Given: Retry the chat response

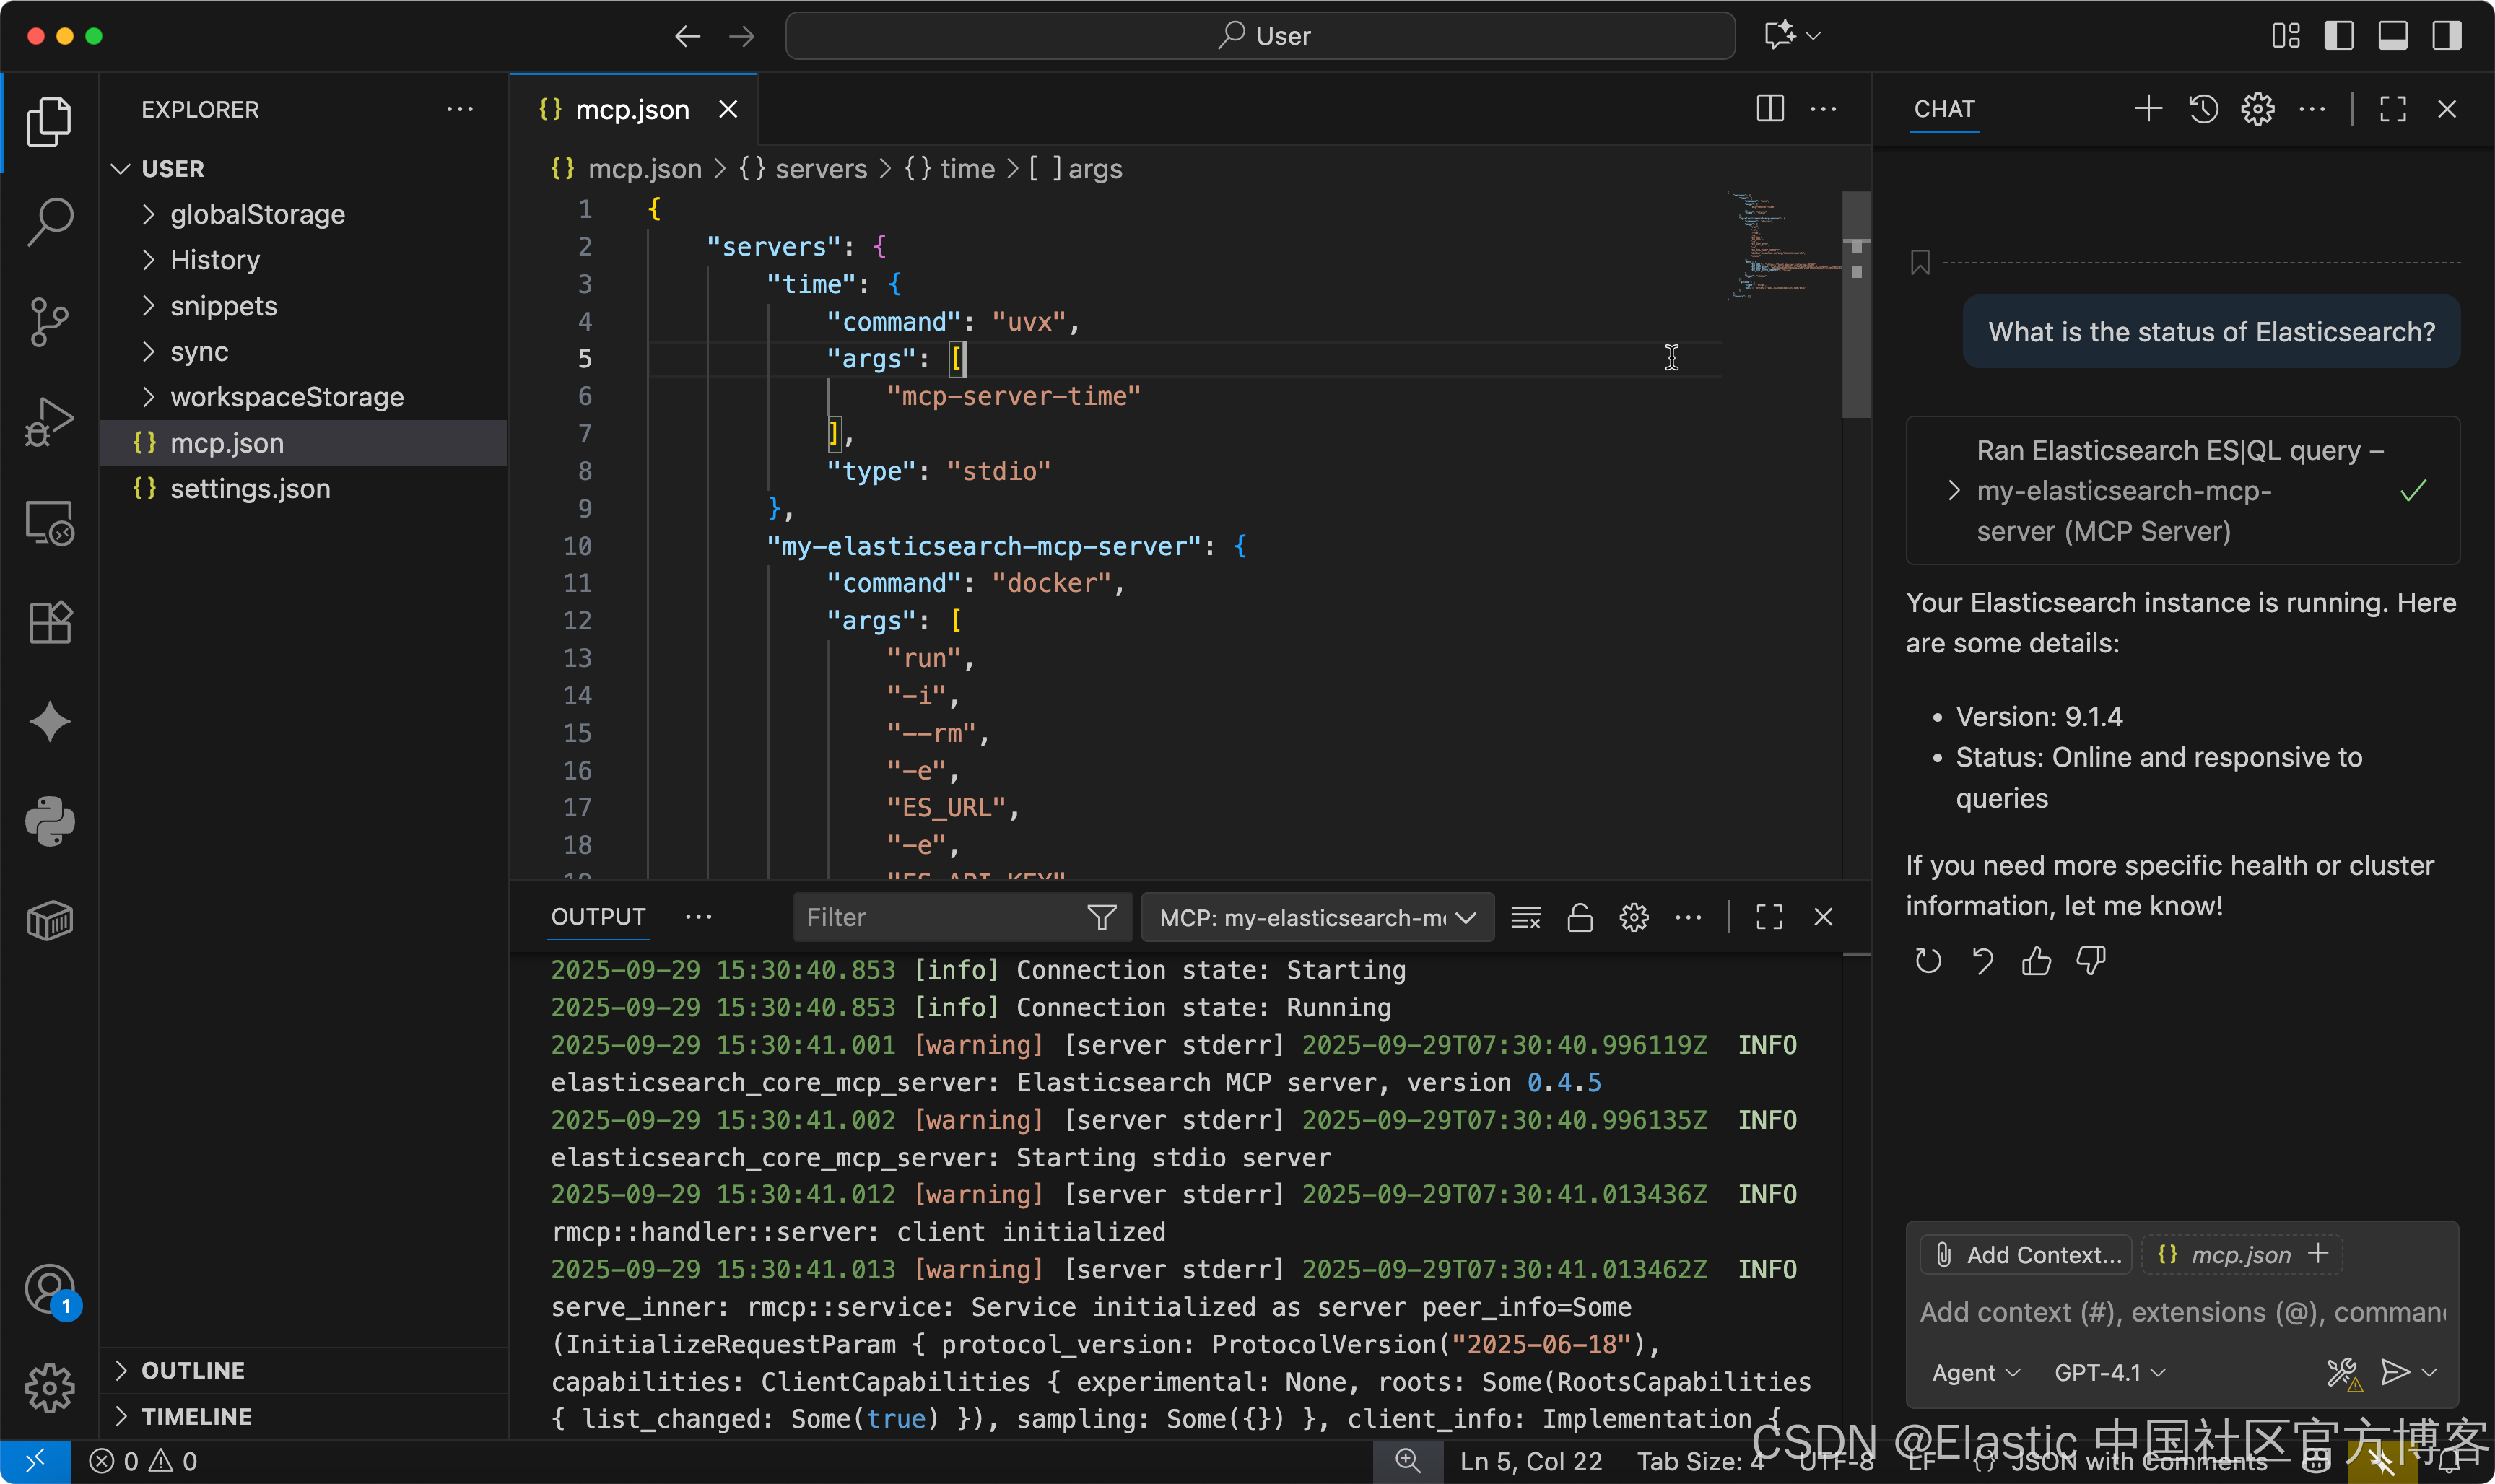Looking at the screenshot, I should (x=1928, y=961).
